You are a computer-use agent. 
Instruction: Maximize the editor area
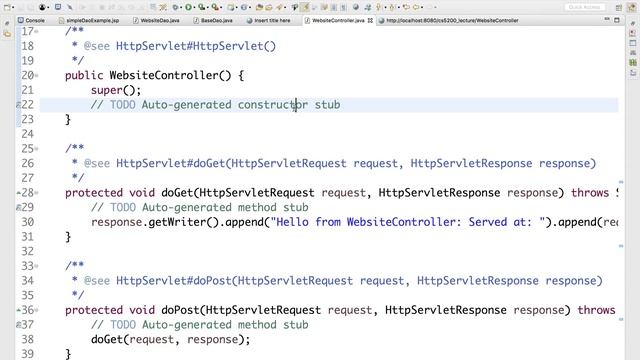(x=617, y=20)
